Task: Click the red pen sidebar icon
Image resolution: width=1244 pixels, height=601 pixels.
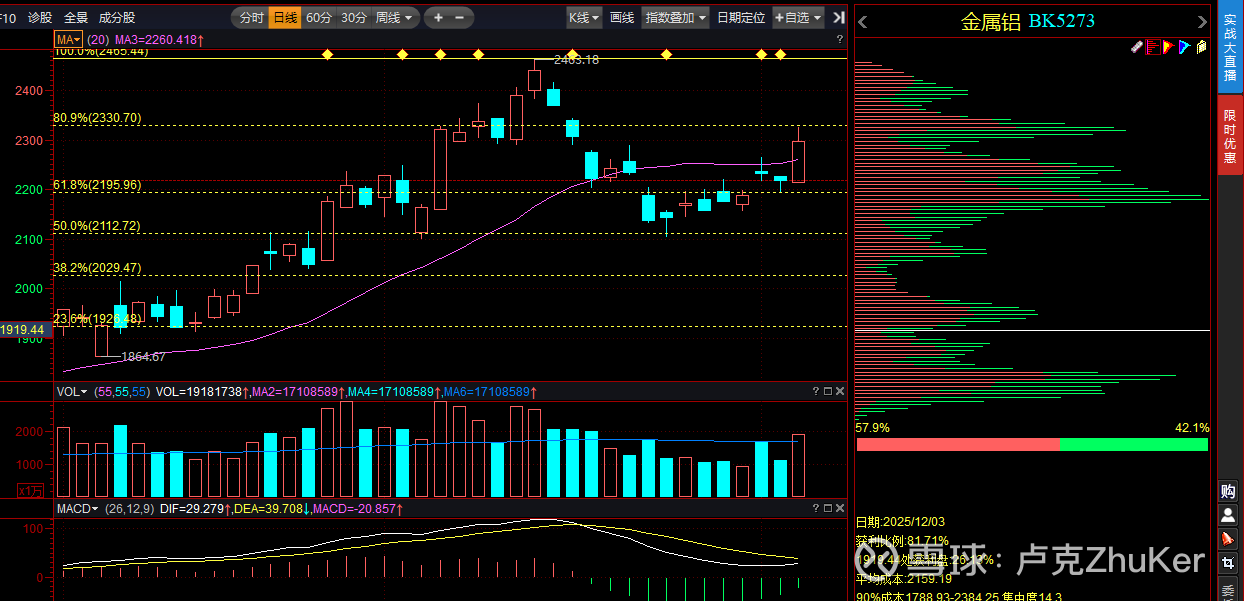Action: pos(1228,539)
